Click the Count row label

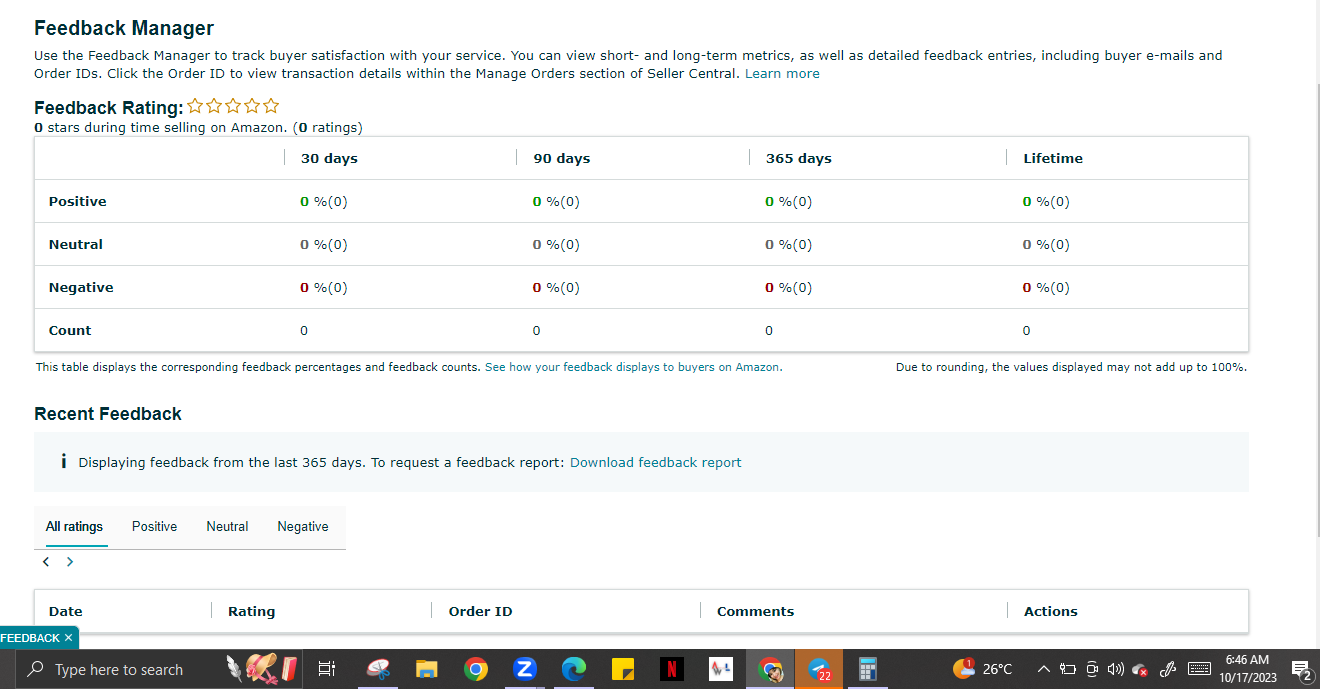[70, 330]
